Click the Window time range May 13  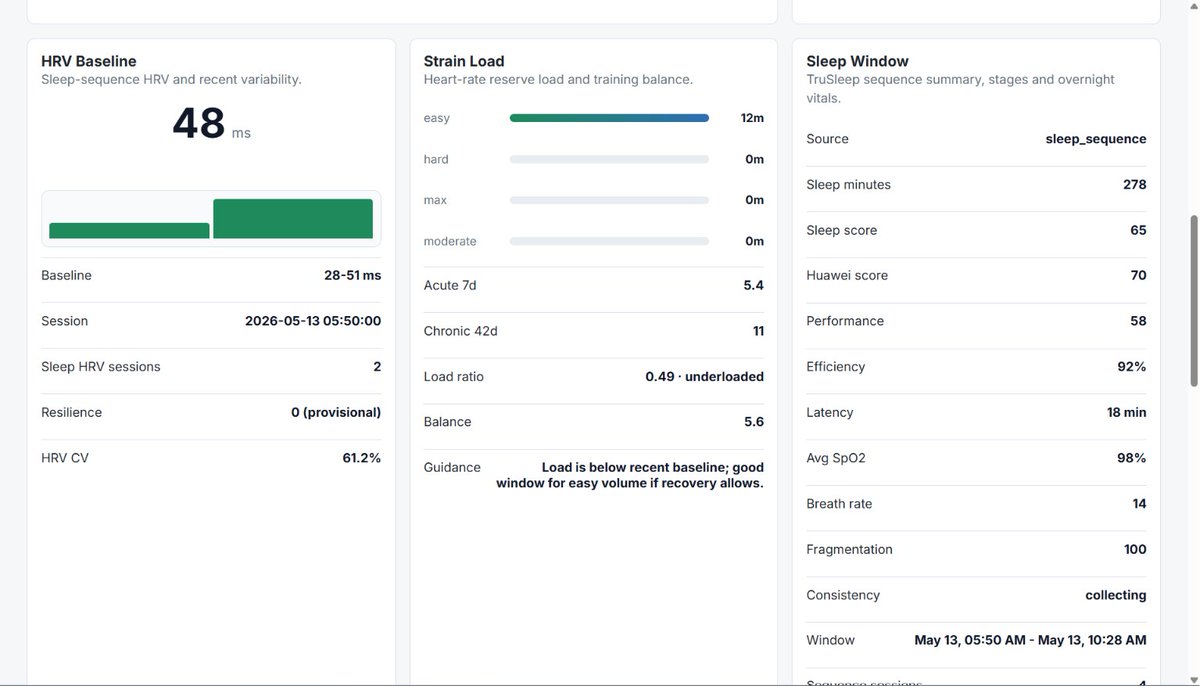click(1031, 640)
